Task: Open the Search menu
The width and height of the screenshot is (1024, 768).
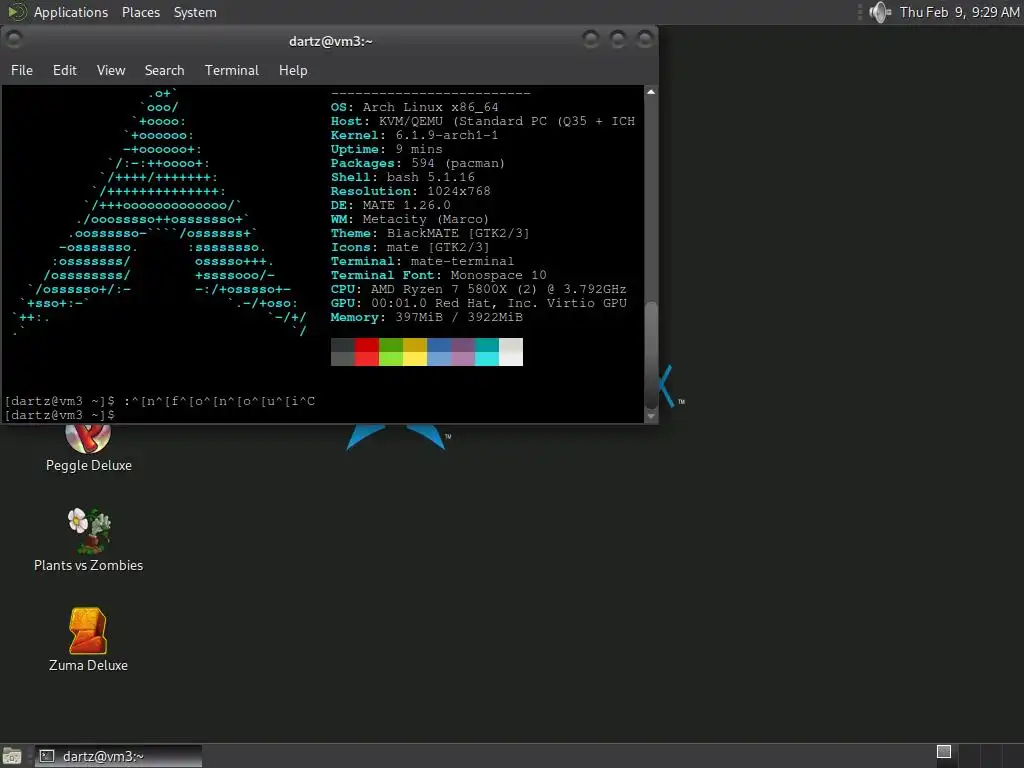Action: pyautogui.click(x=165, y=70)
